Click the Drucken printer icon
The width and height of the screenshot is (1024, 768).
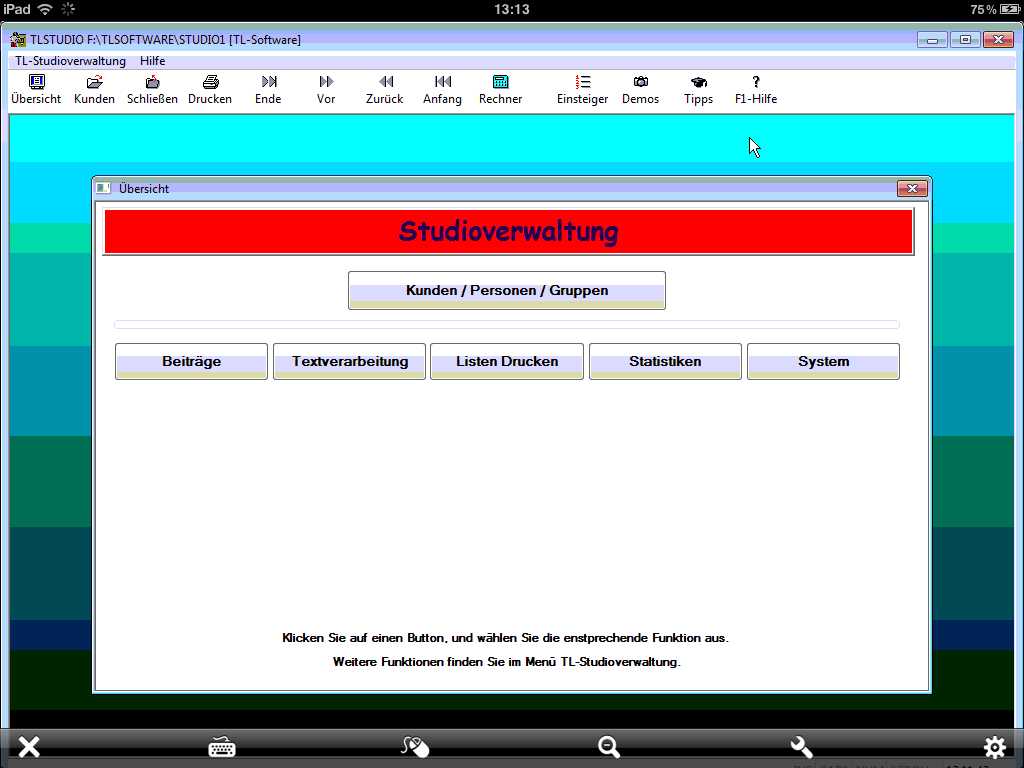pos(210,83)
